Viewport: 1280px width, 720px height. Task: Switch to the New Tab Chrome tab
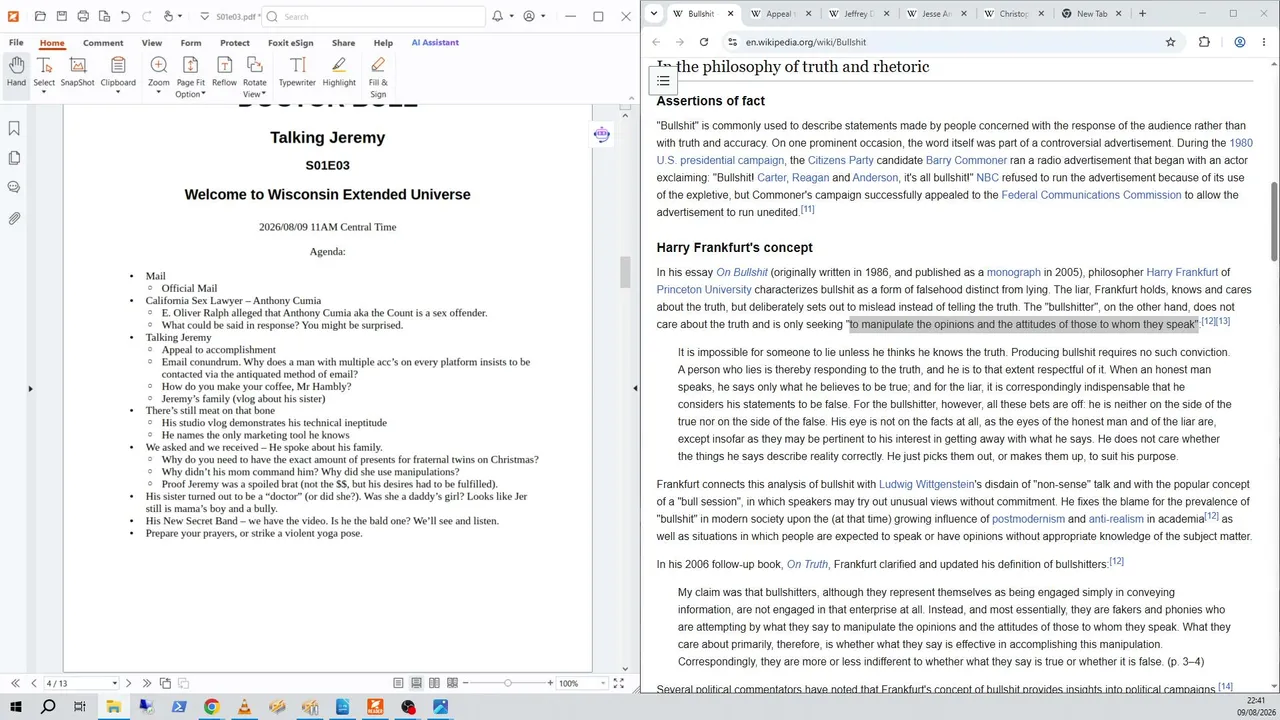point(1090,14)
